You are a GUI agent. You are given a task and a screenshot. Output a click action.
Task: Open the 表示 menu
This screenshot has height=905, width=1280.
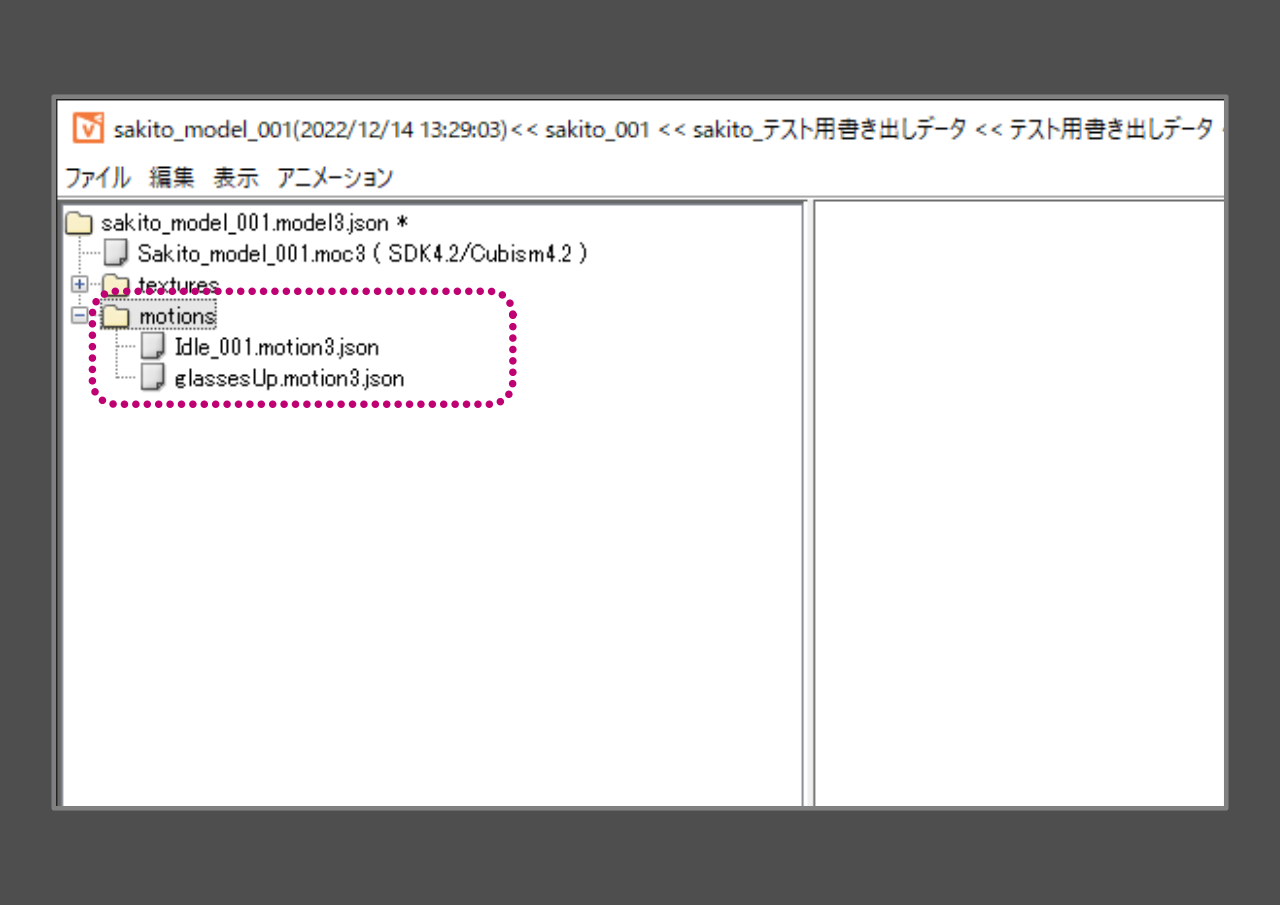click(236, 178)
